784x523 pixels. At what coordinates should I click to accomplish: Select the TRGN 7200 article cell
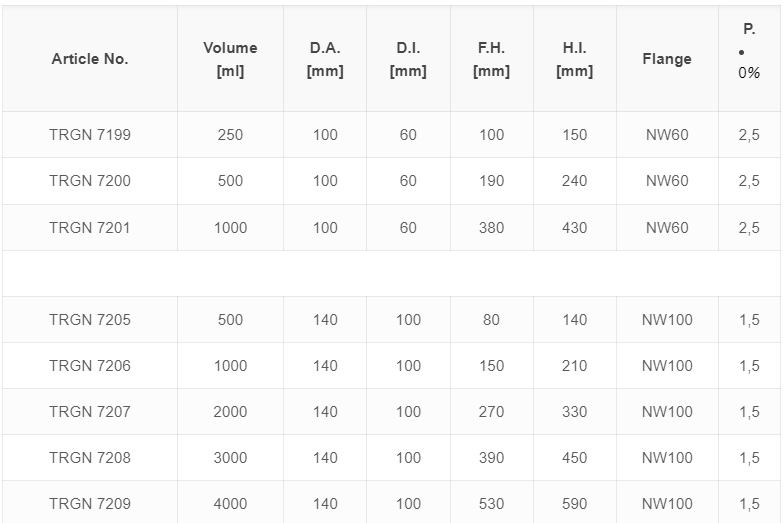coord(90,180)
